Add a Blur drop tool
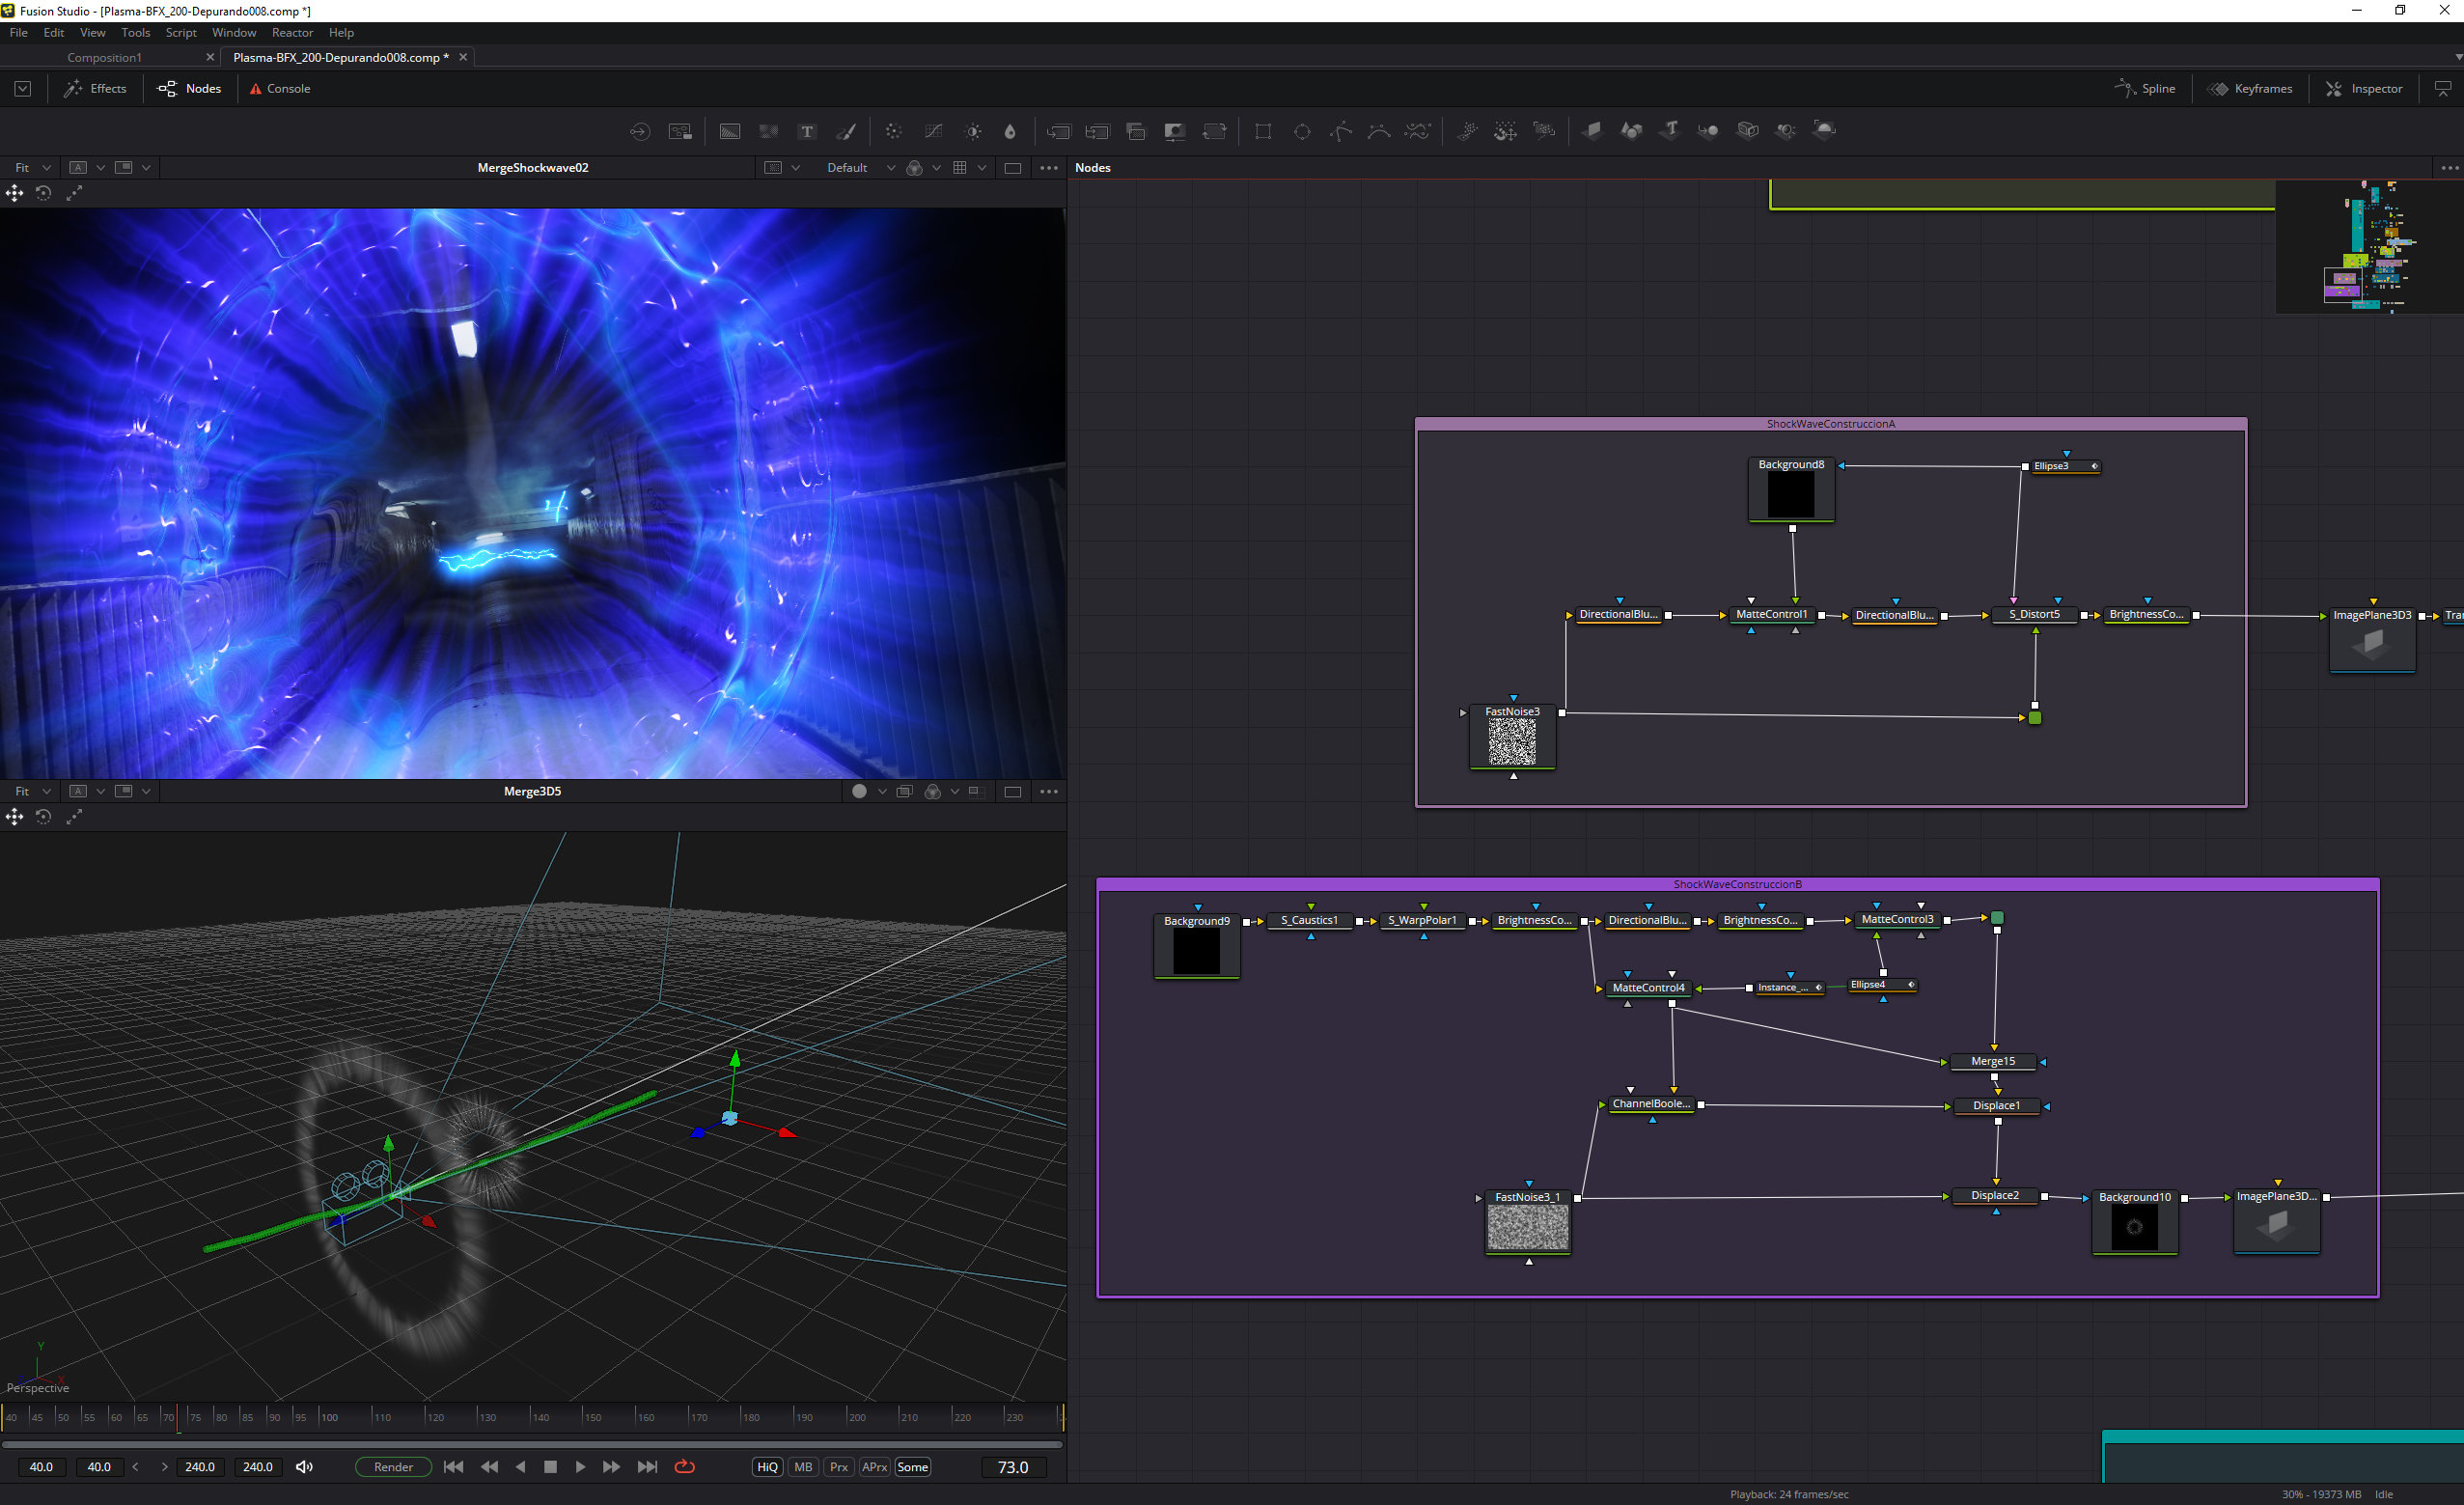This screenshot has height=1505, width=2464. coord(1010,131)
